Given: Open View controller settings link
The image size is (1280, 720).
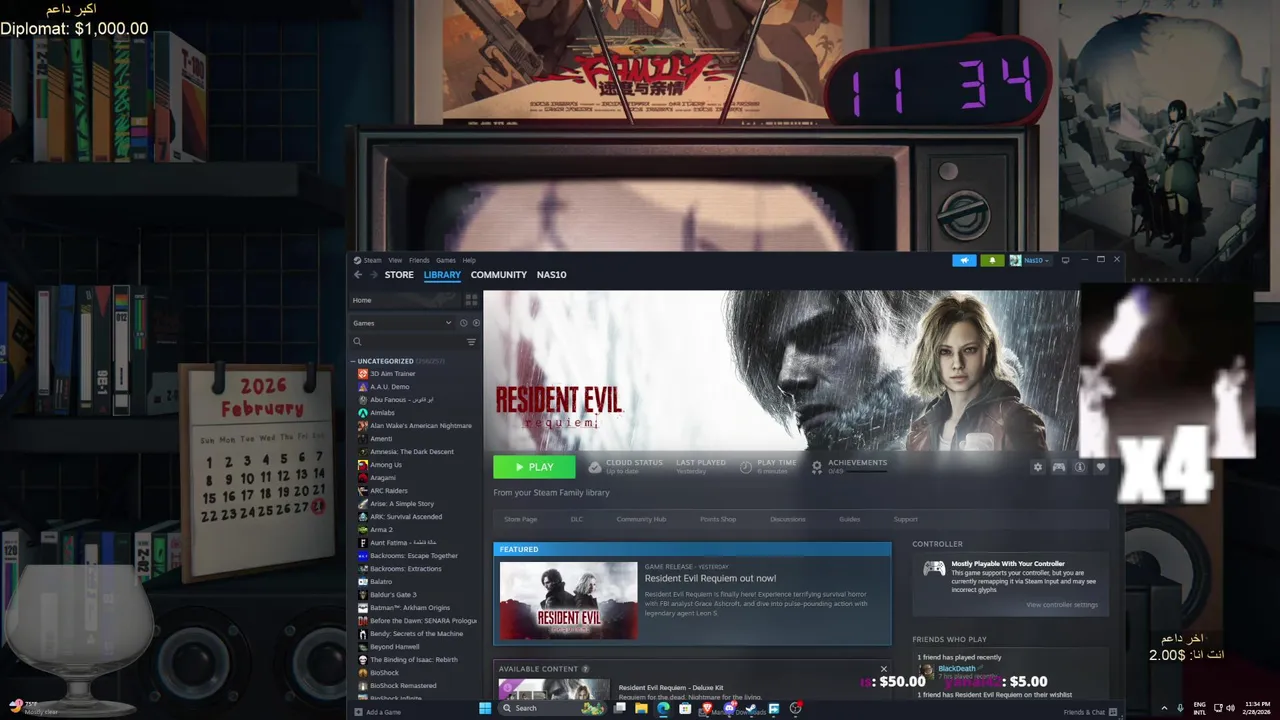Looking at the screenshot, I should click(1062, 605).
